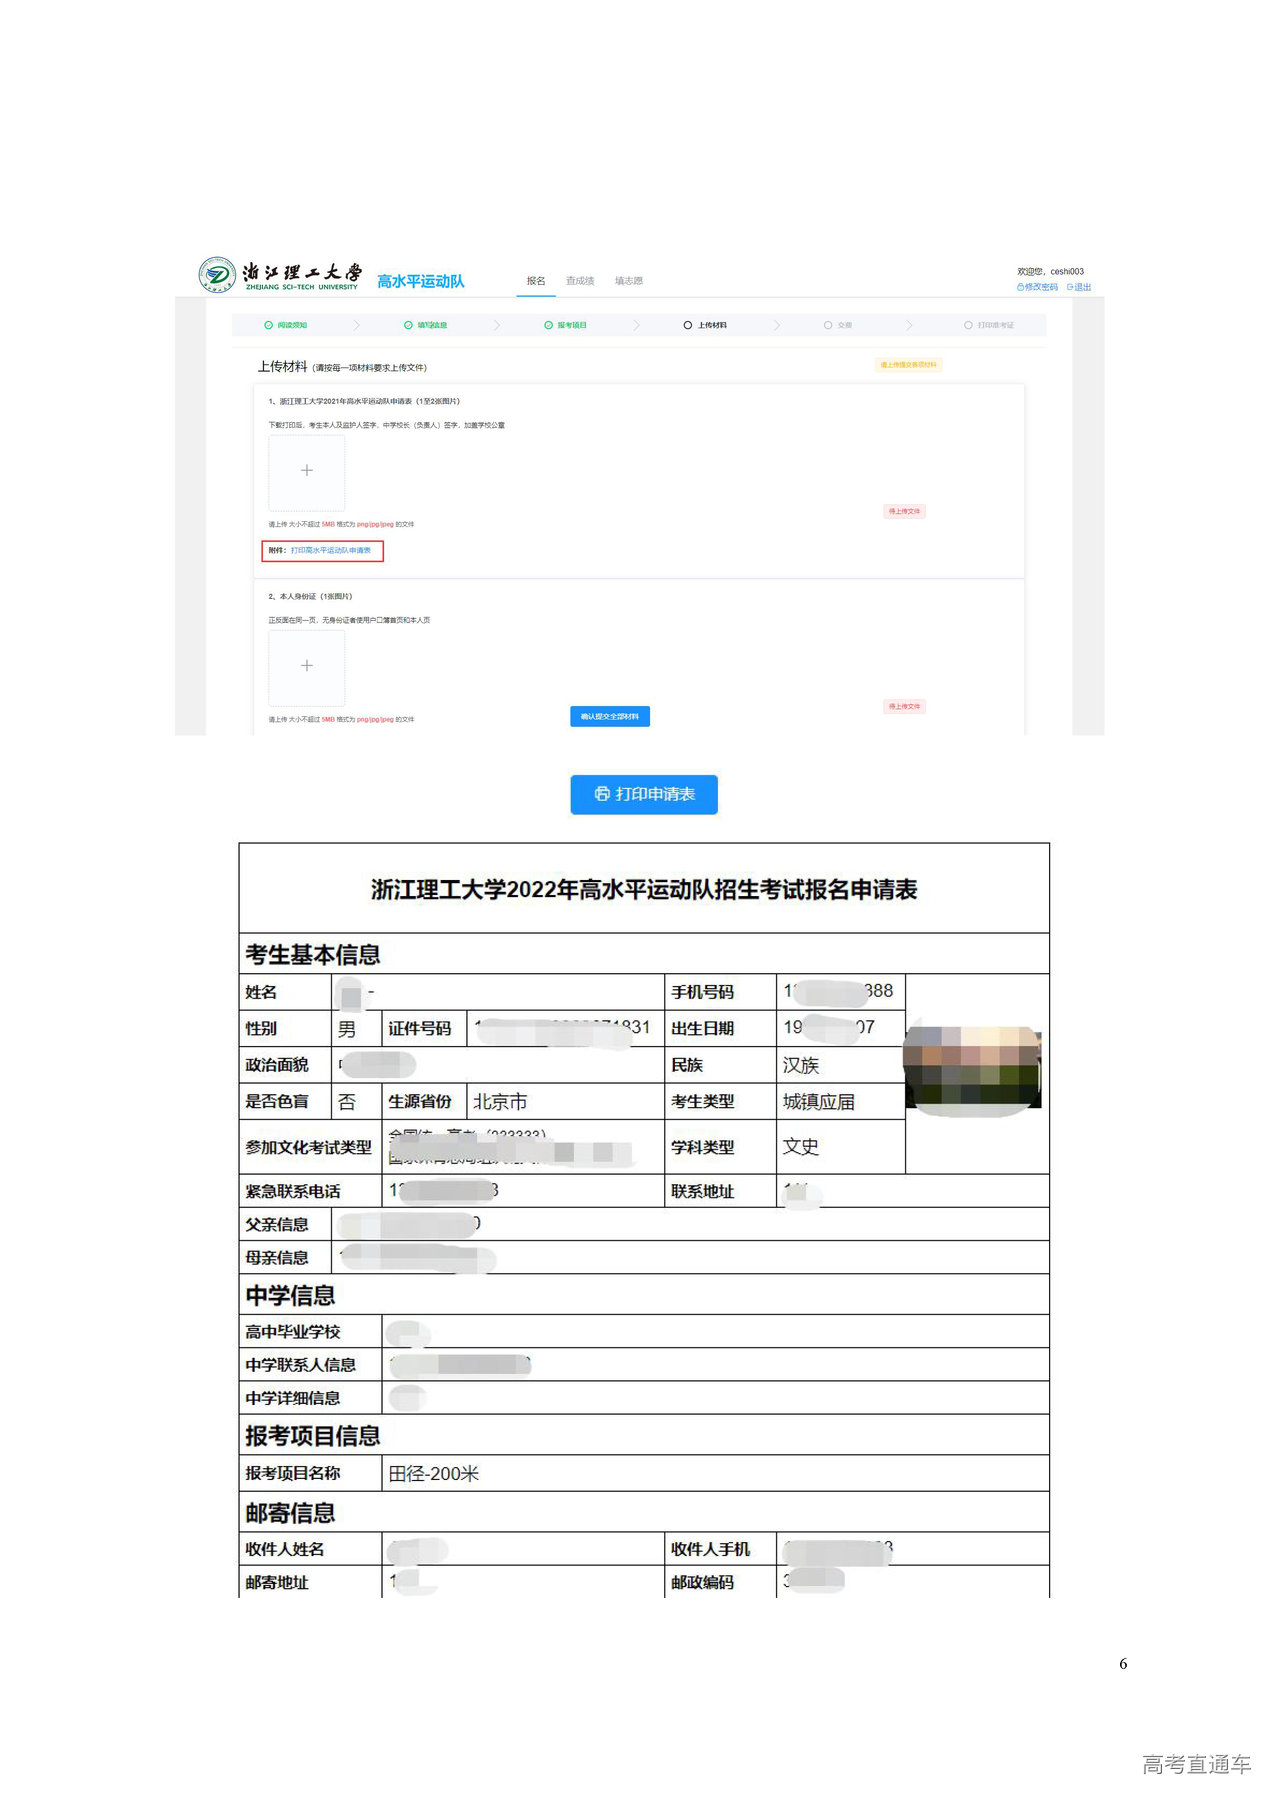Click the plus icon for application form upload
The image size is (1280, 1804).
(307, 471)
